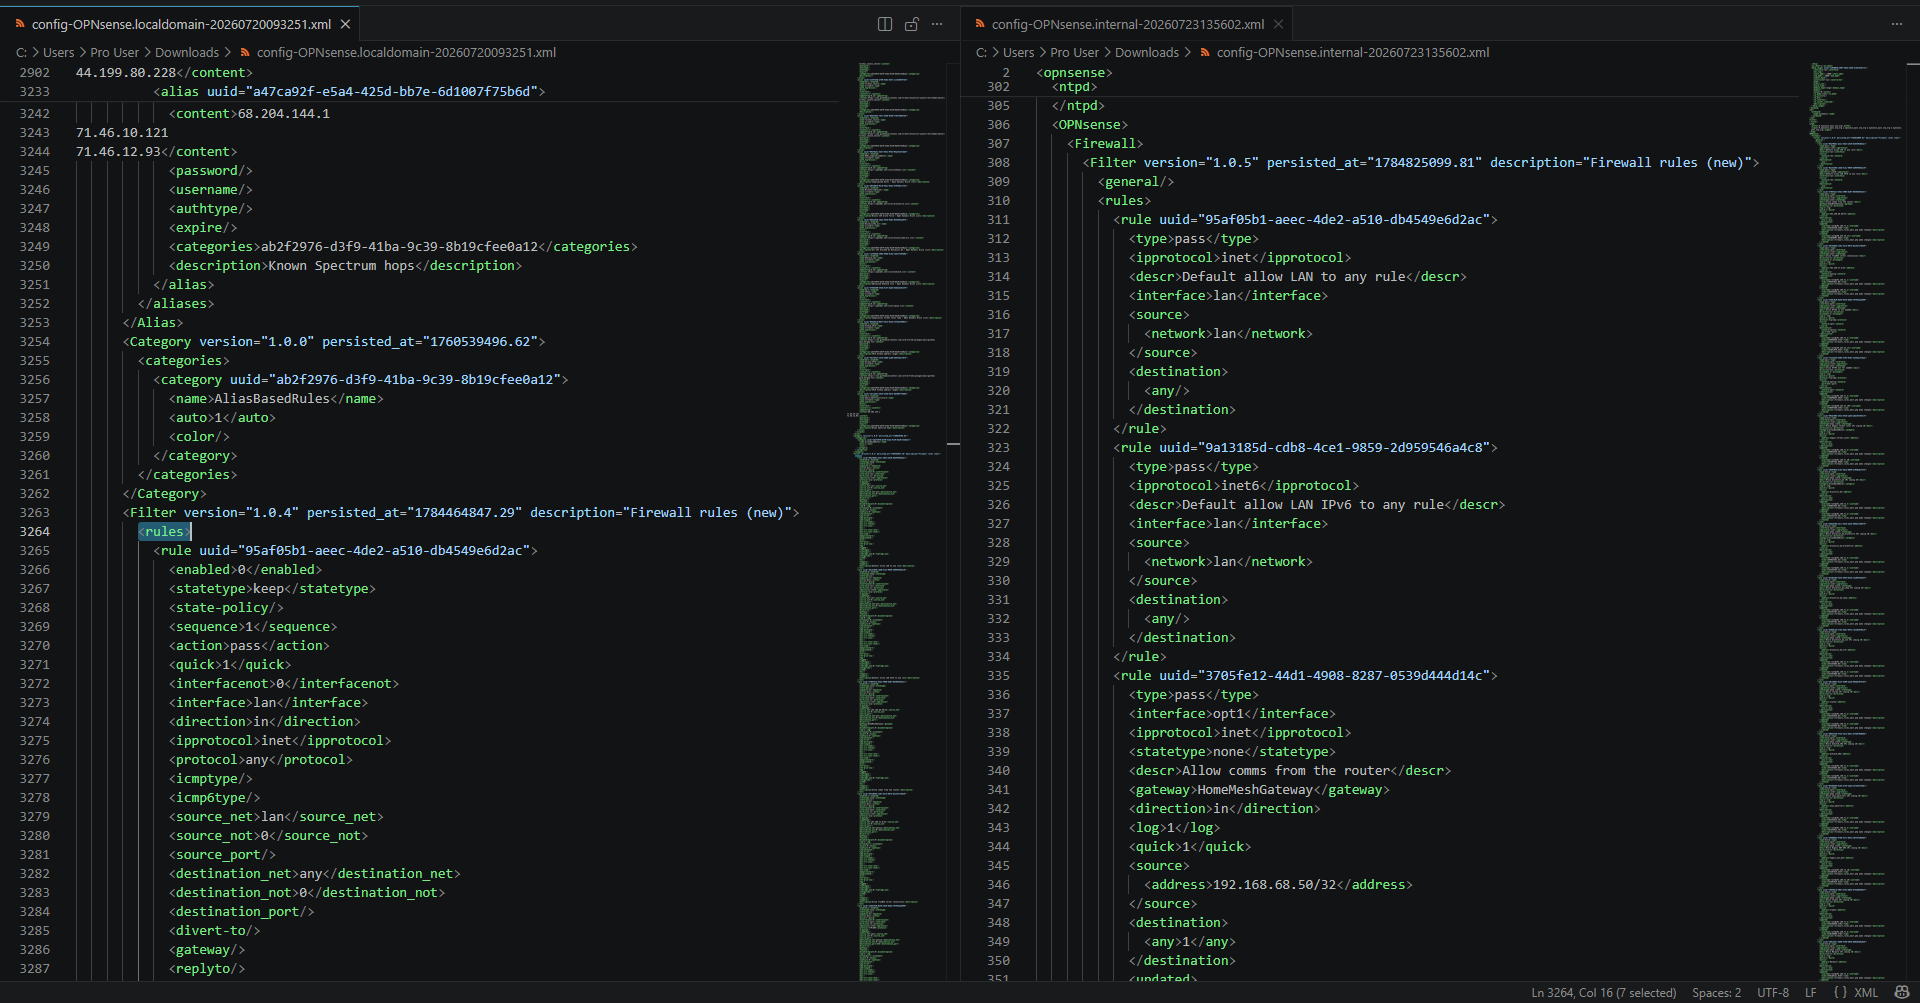
Task: Close the config-OPNsense.internal xml tab
Action: click(x=1278, y=24)
